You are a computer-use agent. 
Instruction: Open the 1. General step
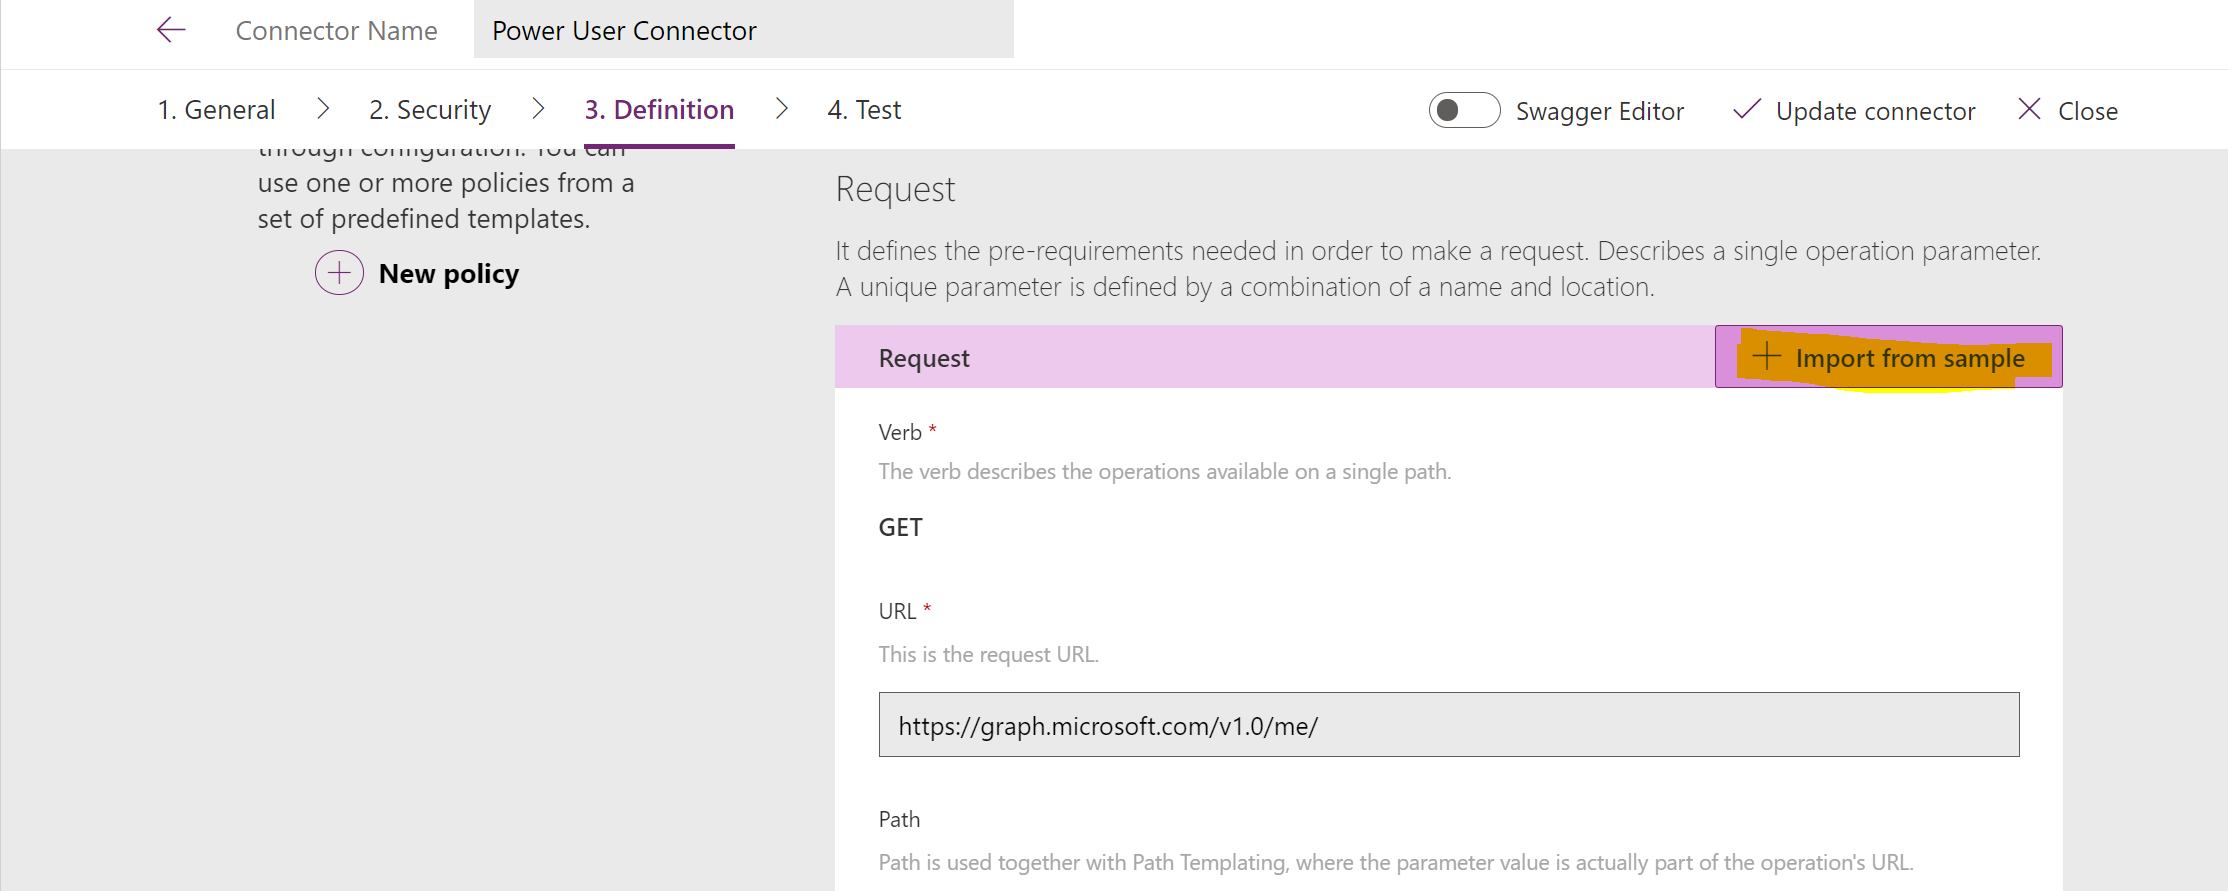(216, 110)
